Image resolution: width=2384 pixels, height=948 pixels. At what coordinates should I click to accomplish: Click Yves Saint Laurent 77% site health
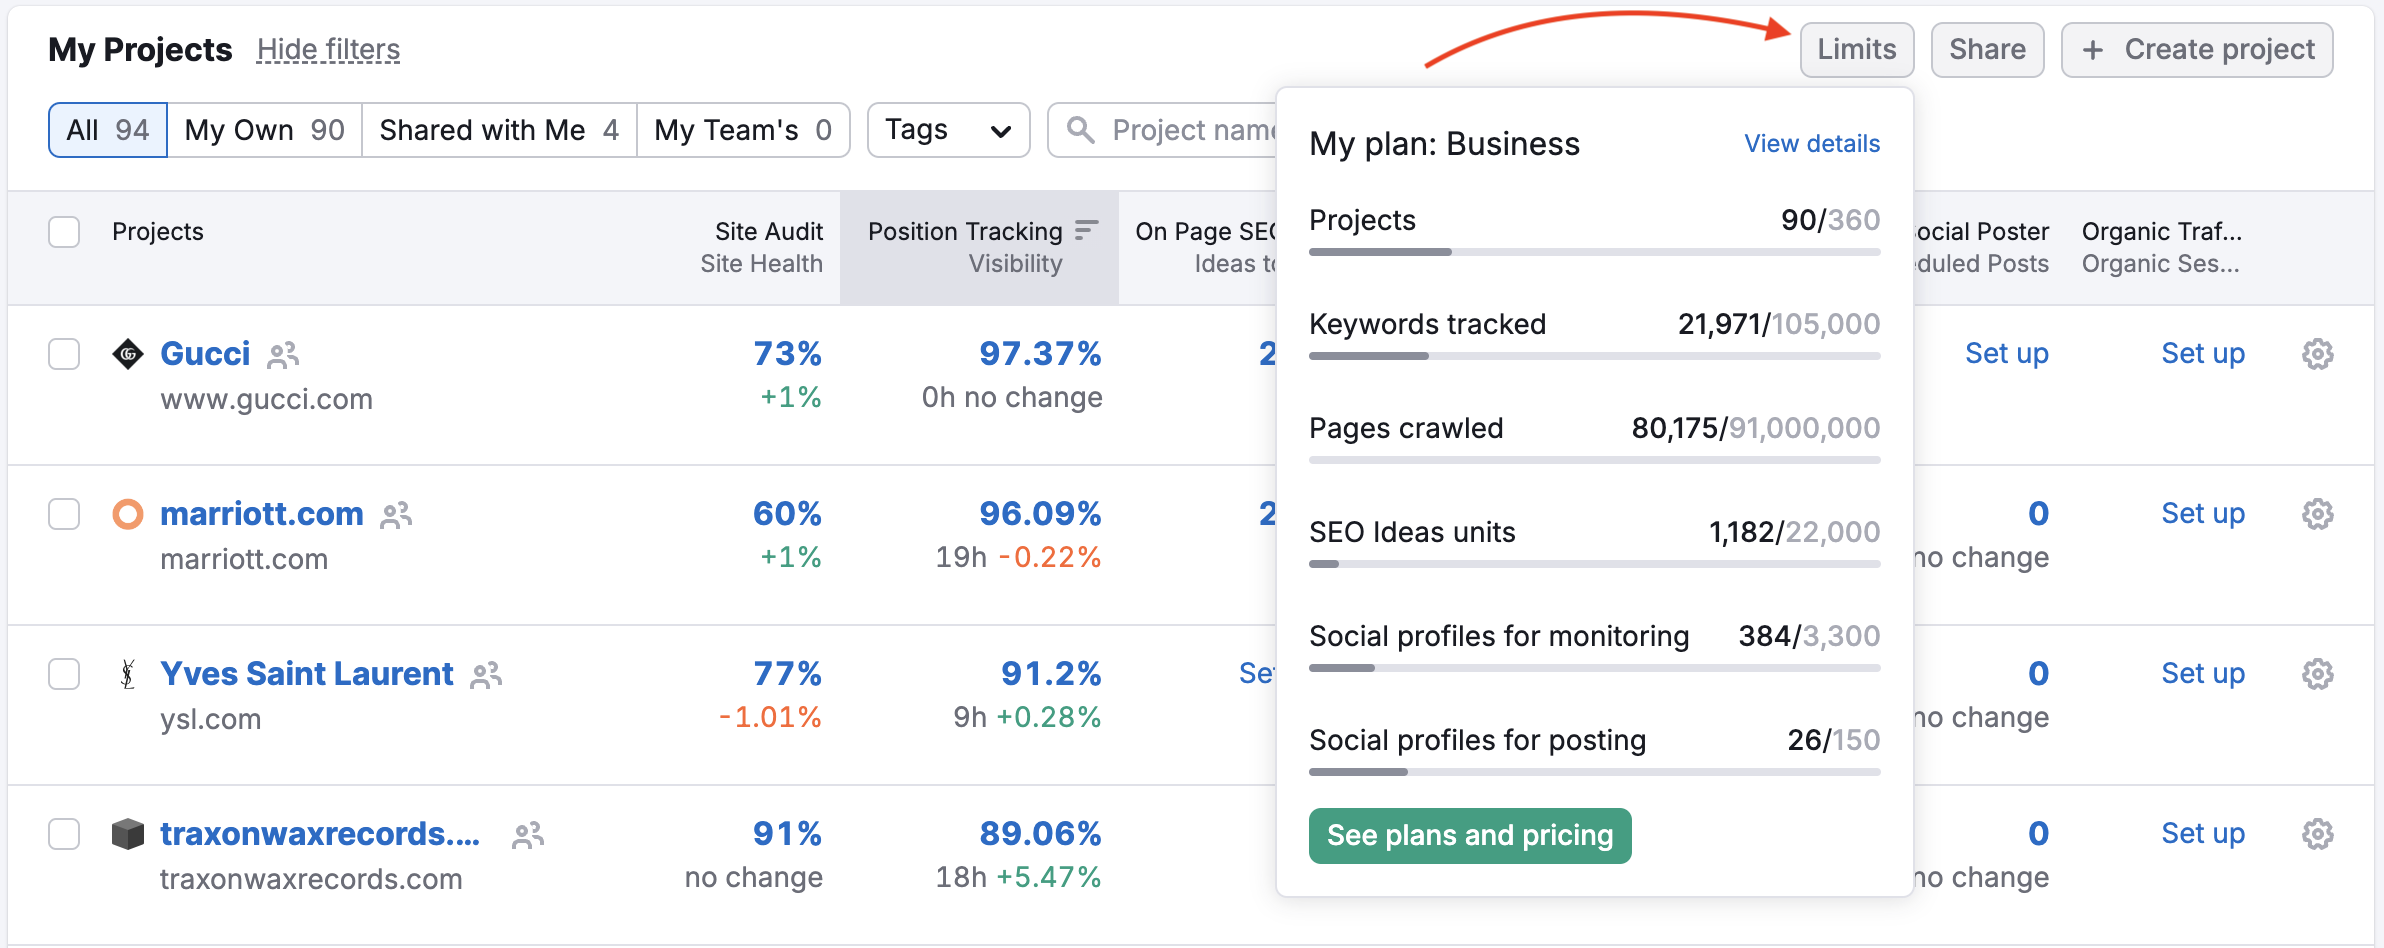pos(787,674)
